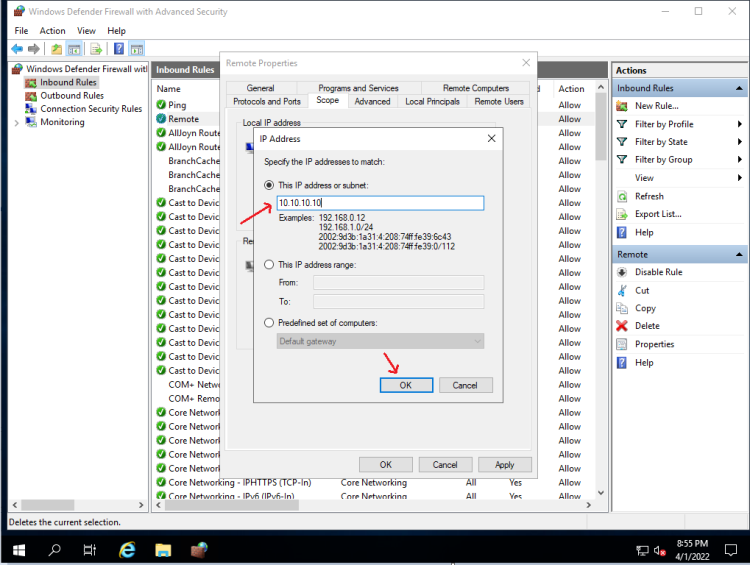Click the Disable Rule action
Screen dimensions: 750x565
pyautogui.click(x=658, y=272)
